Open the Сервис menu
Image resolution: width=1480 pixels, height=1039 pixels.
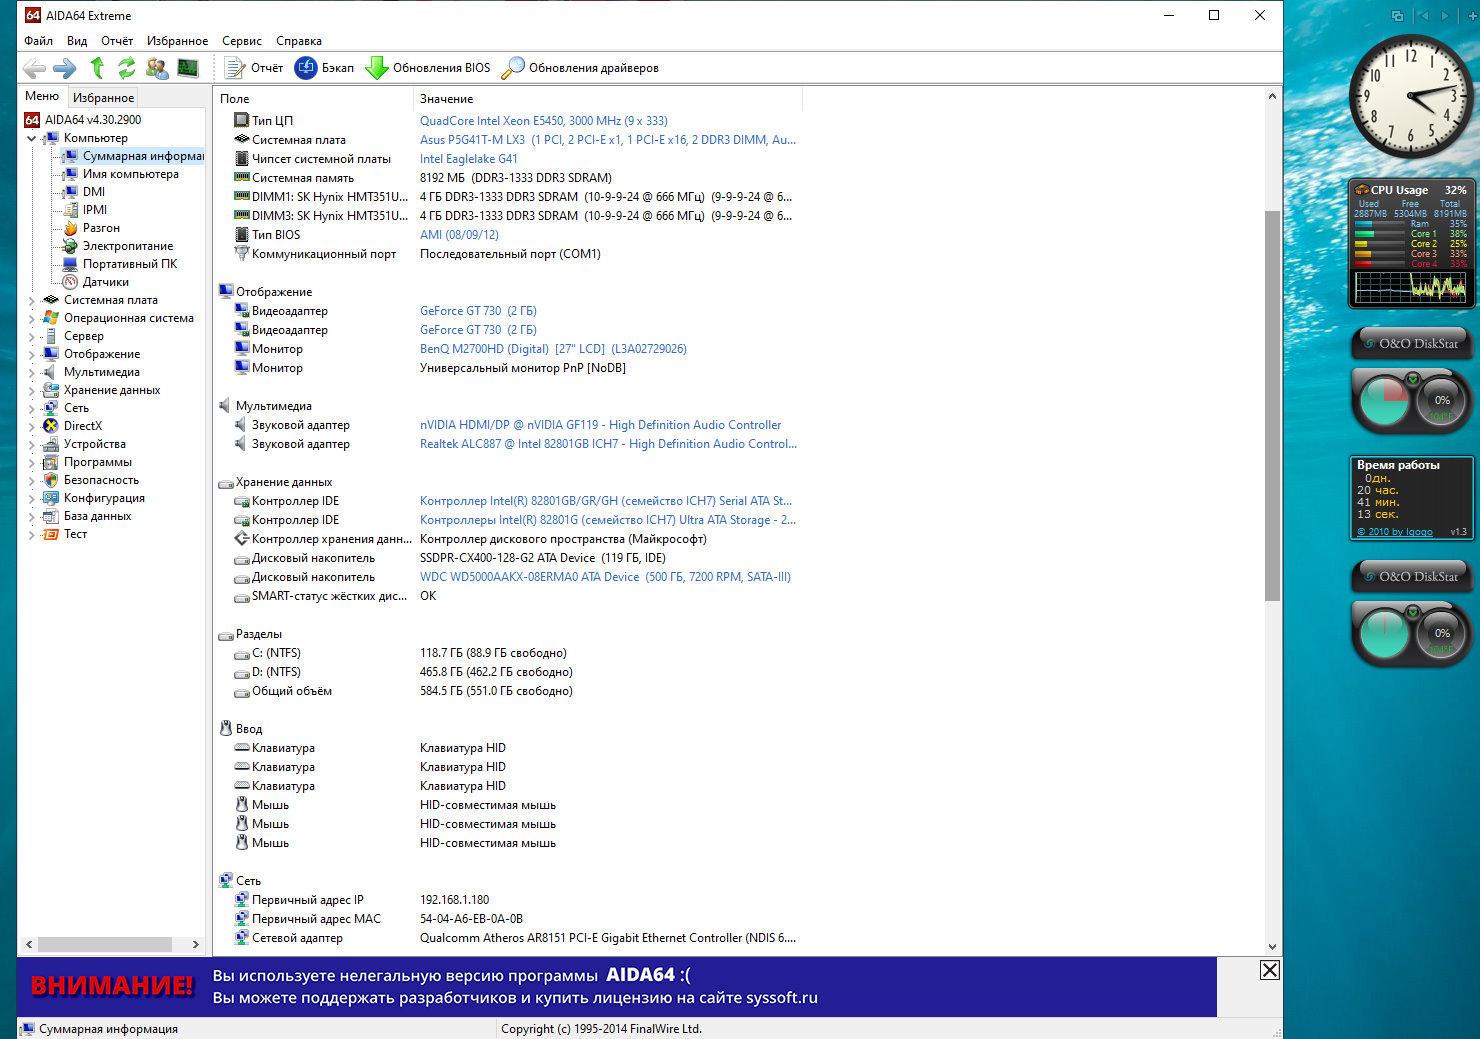241,41
